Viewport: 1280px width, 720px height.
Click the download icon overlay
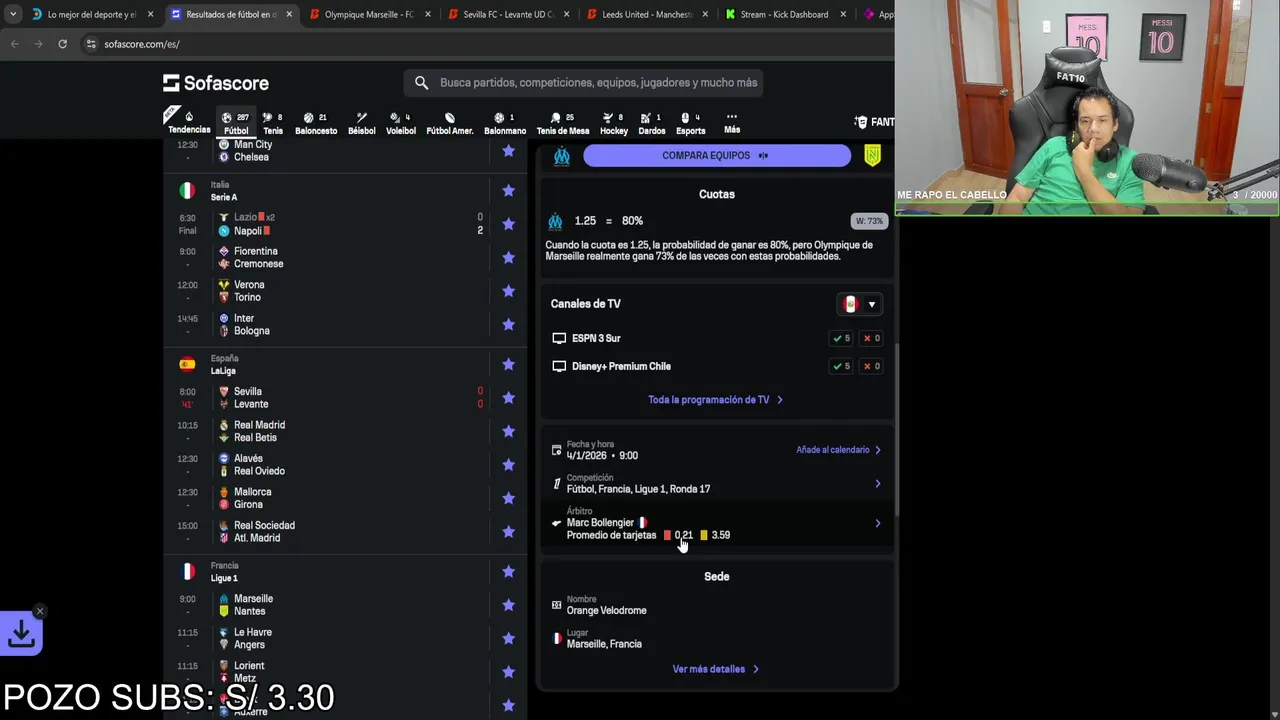(21, 633)
